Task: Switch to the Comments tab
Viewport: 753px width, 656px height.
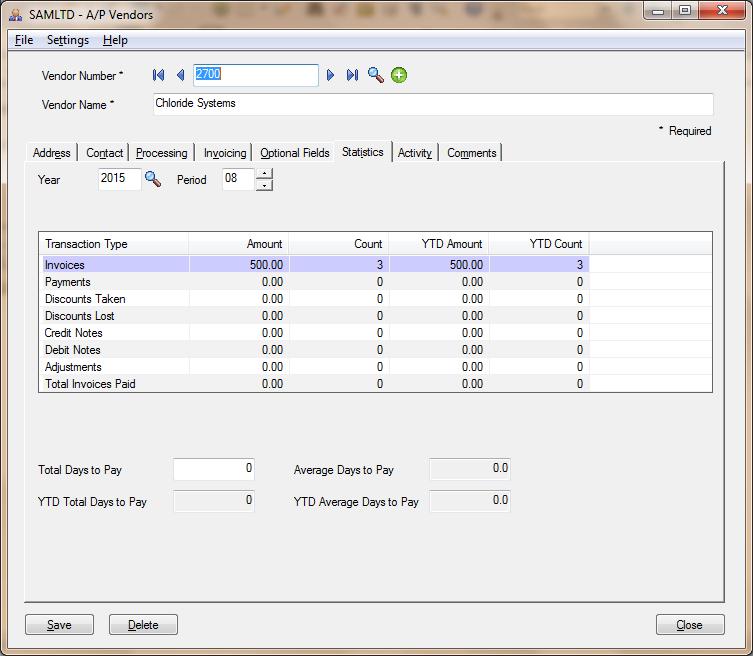Action: point(472,153)
